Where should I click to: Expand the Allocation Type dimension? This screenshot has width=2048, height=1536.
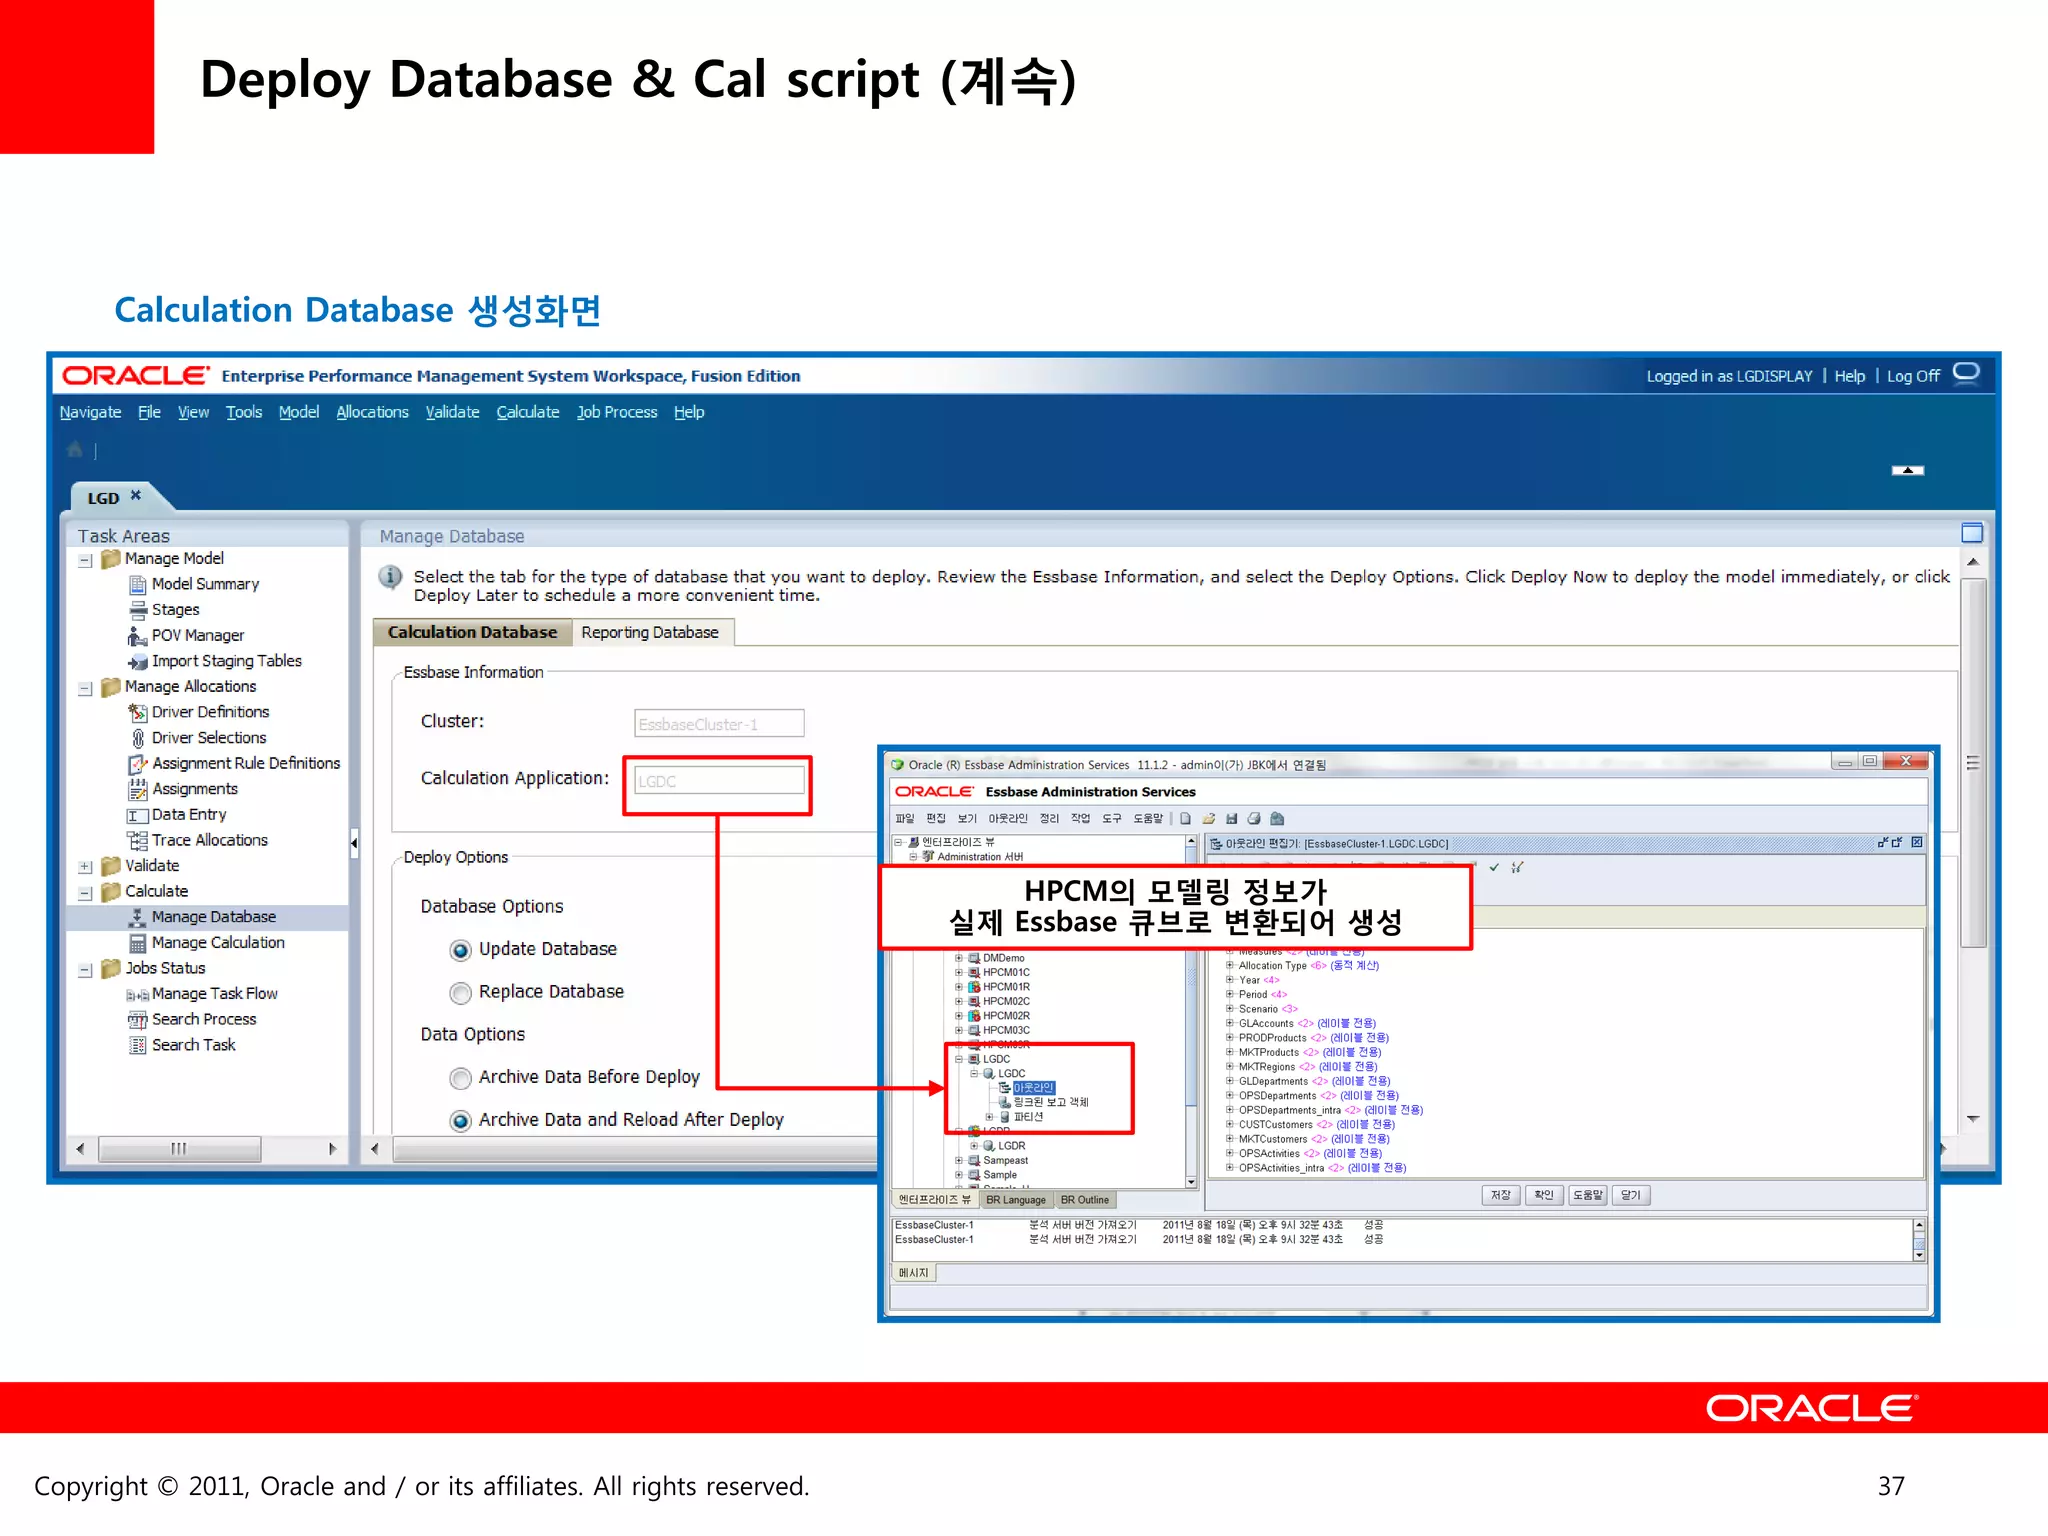1230,966
